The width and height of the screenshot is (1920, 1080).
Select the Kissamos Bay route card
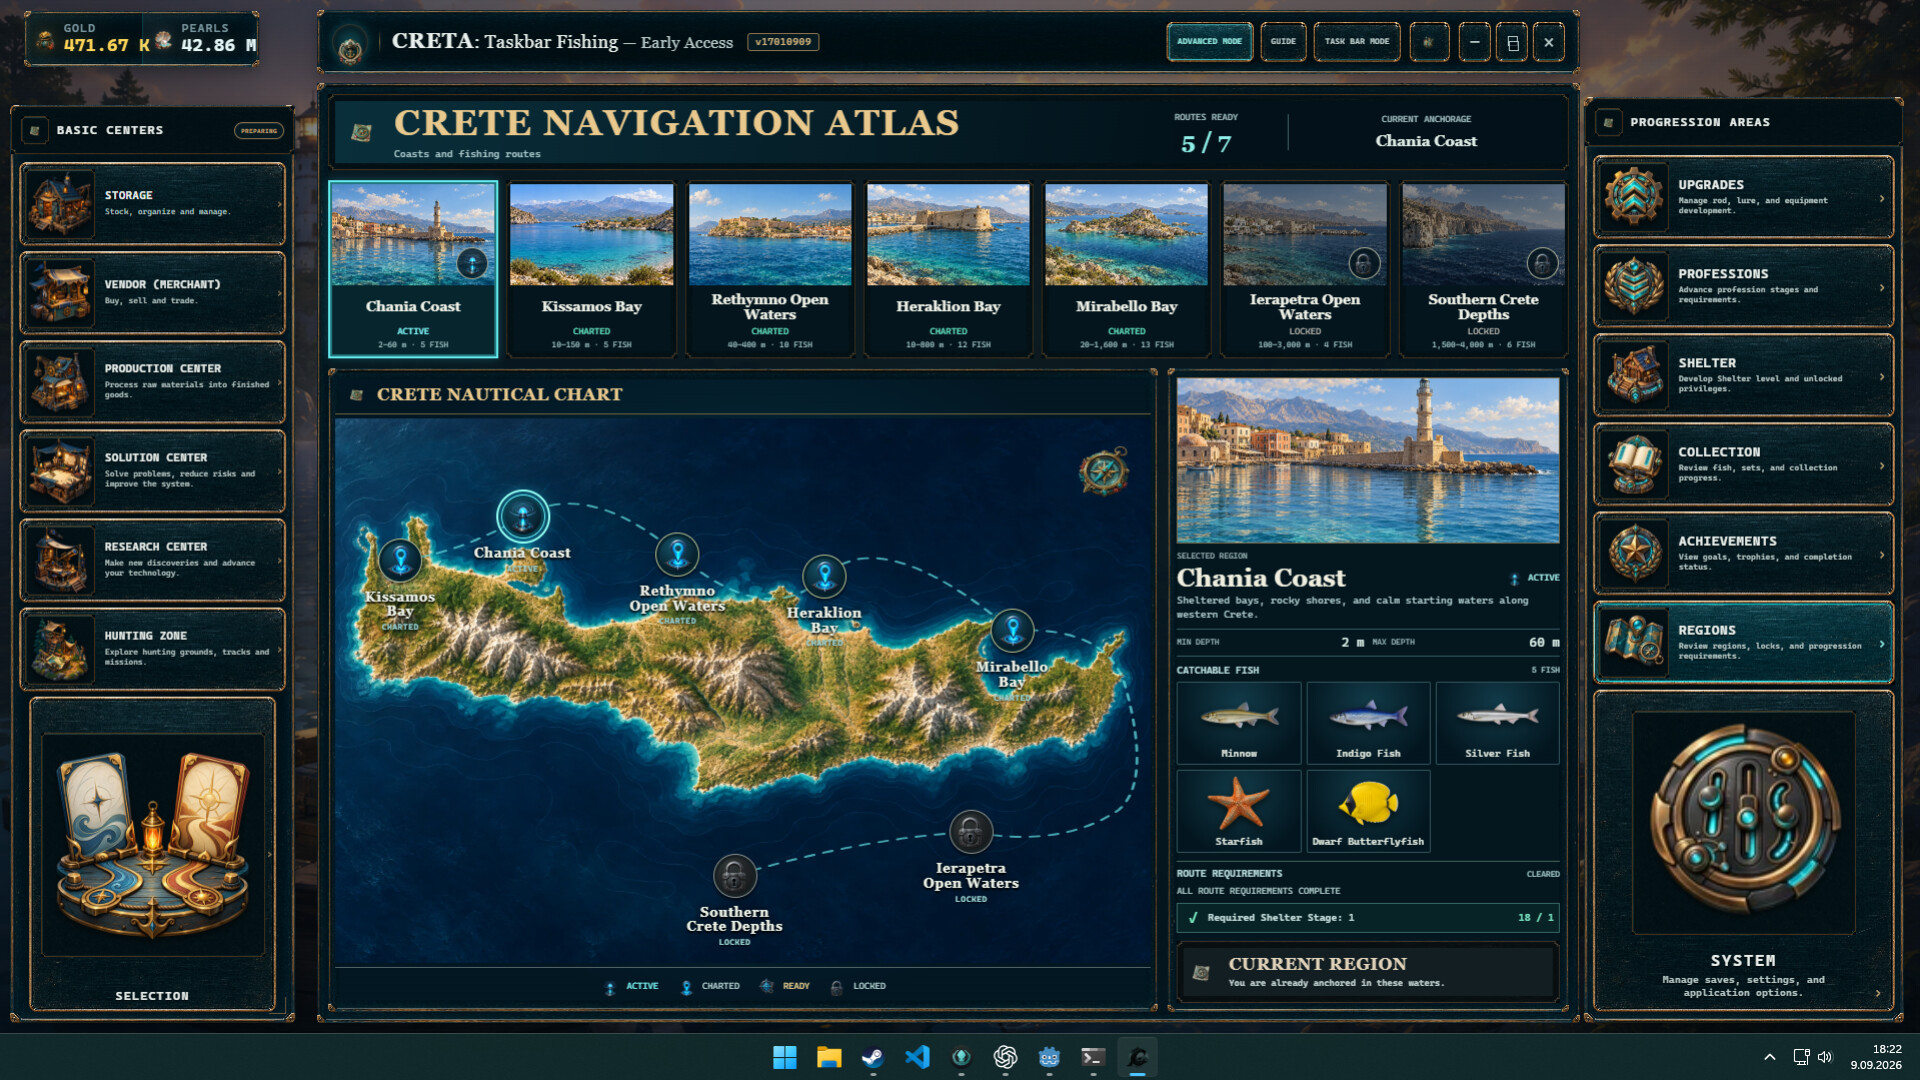tap(591, 269)
